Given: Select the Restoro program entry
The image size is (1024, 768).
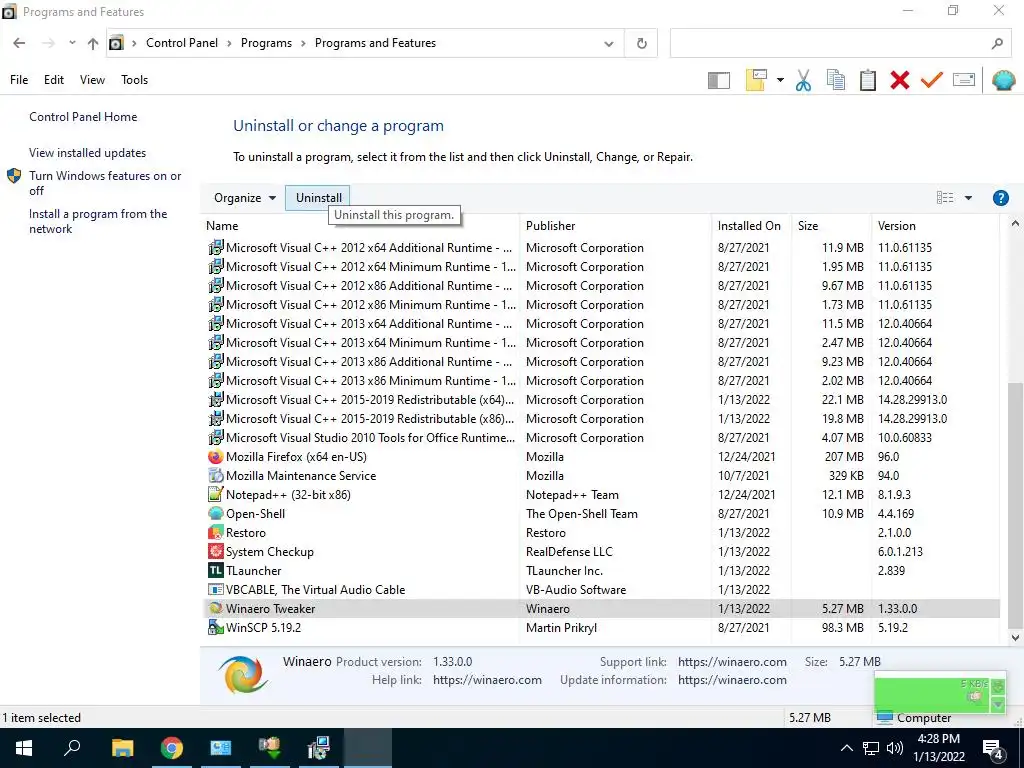Looking at the screenshot, I should tap(601, 533).
